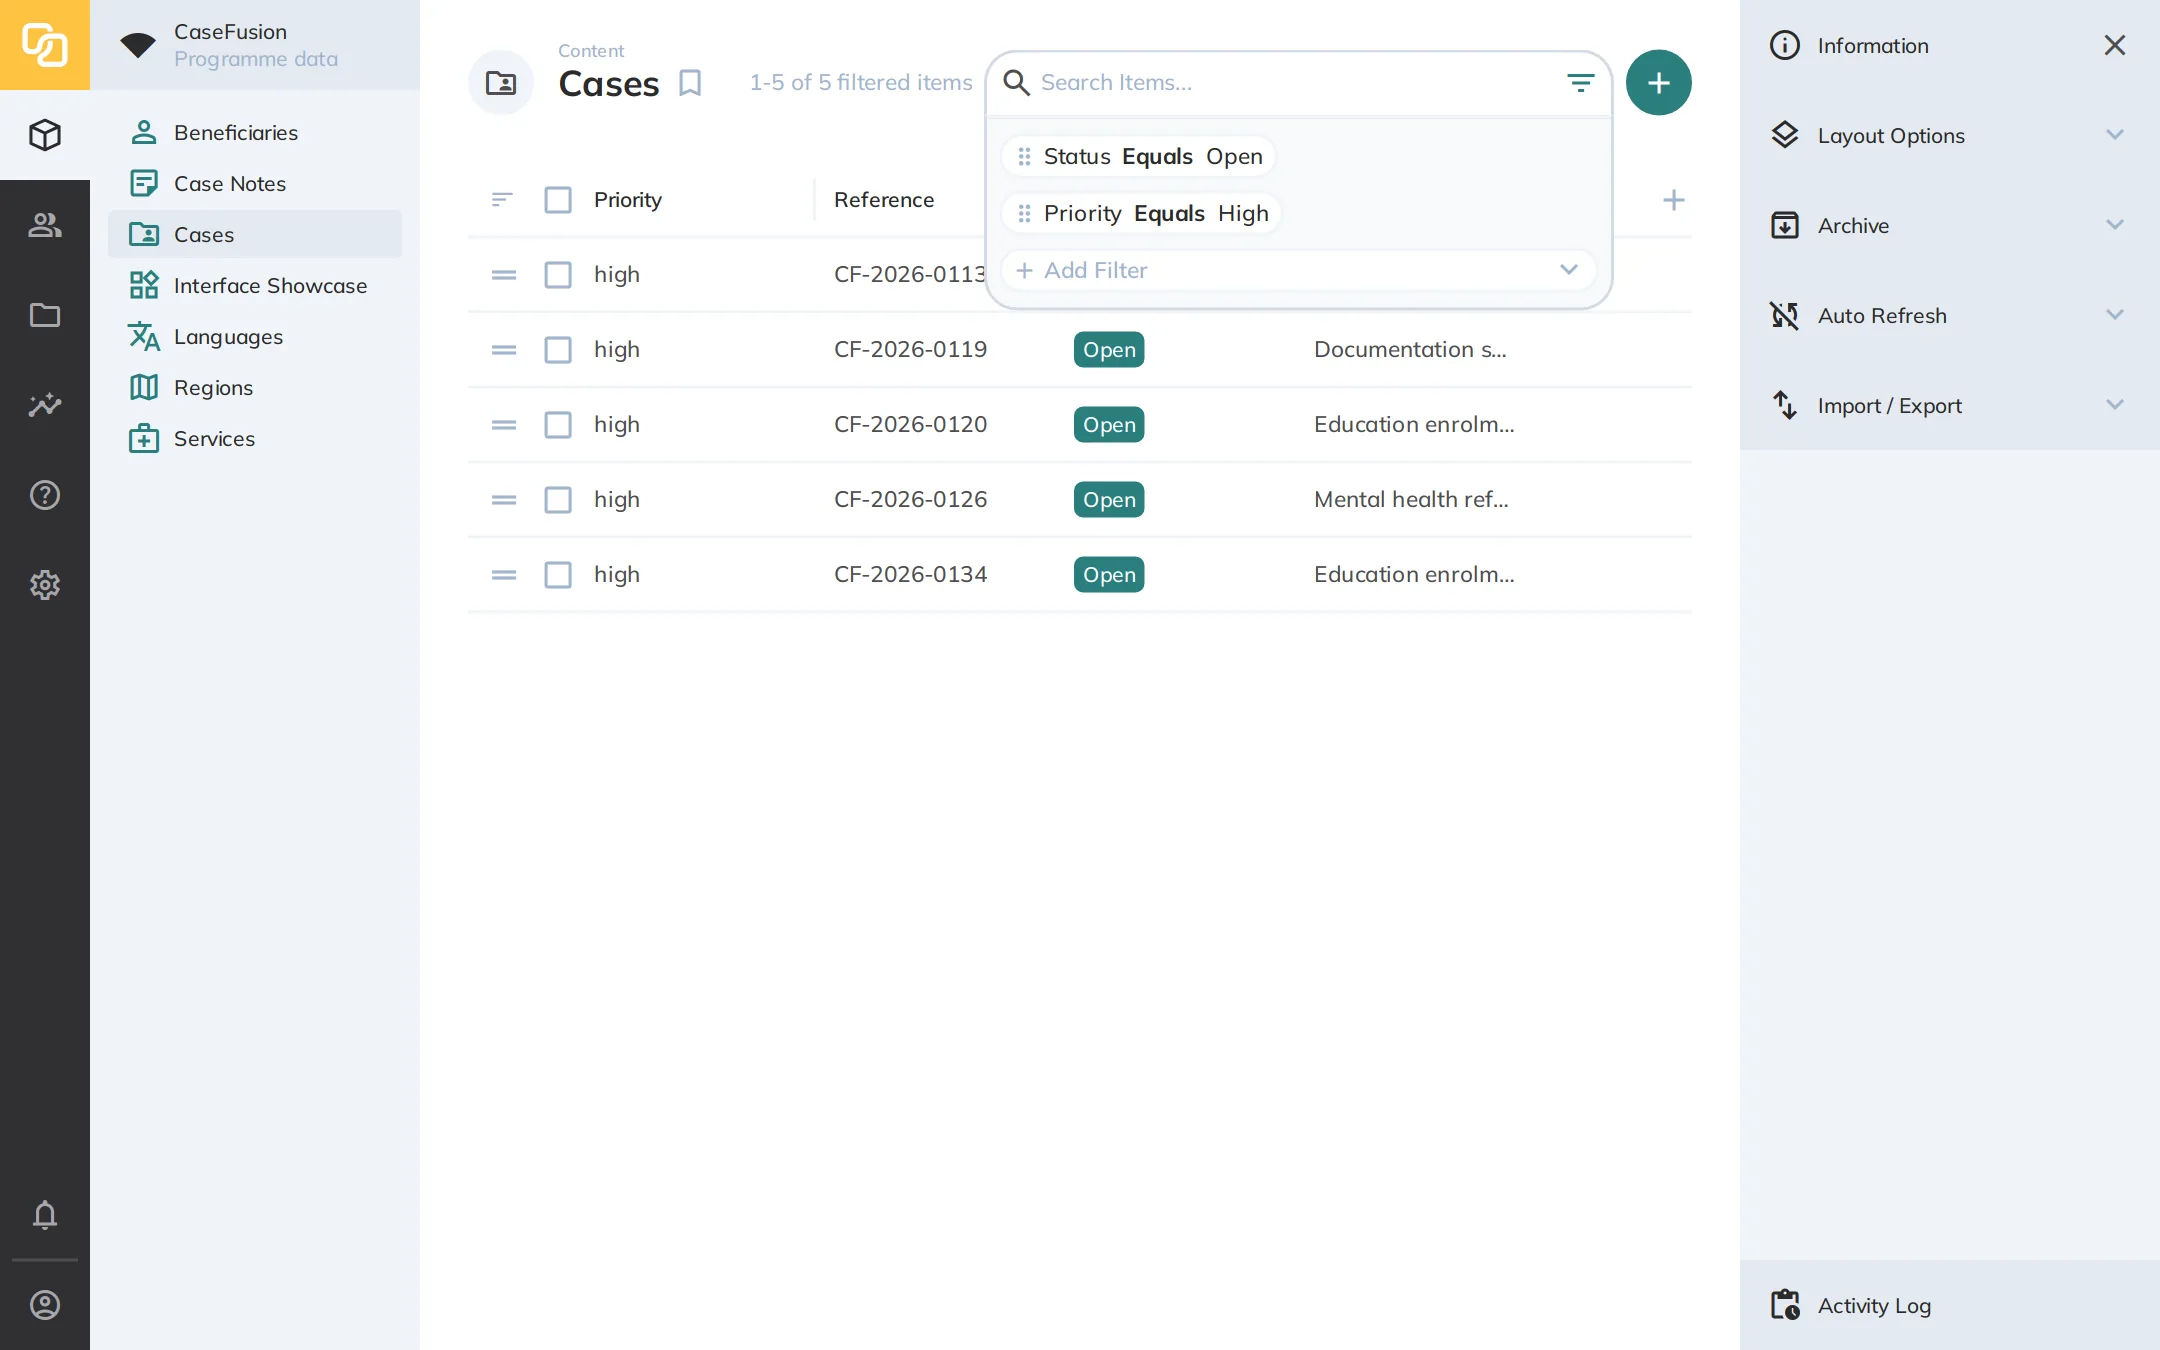This screenshot has height=1350, width=2160.
Task: Expand the Auto Refresh section
Action: tap(1950, 315)
